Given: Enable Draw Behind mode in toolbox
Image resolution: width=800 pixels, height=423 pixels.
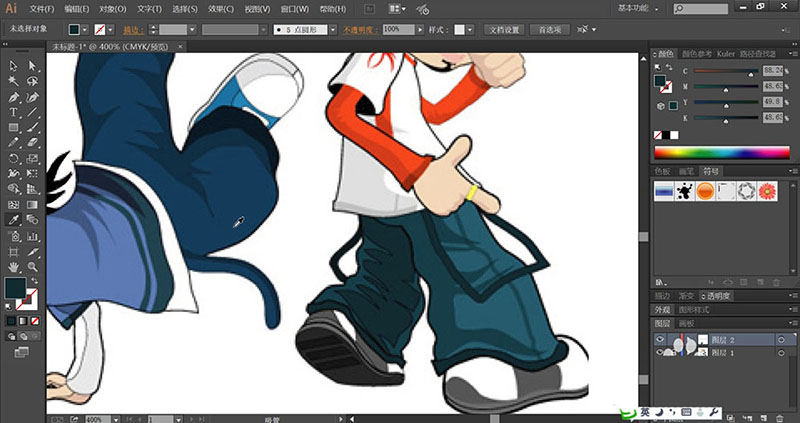Looking at the screenshot, I should [23, 336].
